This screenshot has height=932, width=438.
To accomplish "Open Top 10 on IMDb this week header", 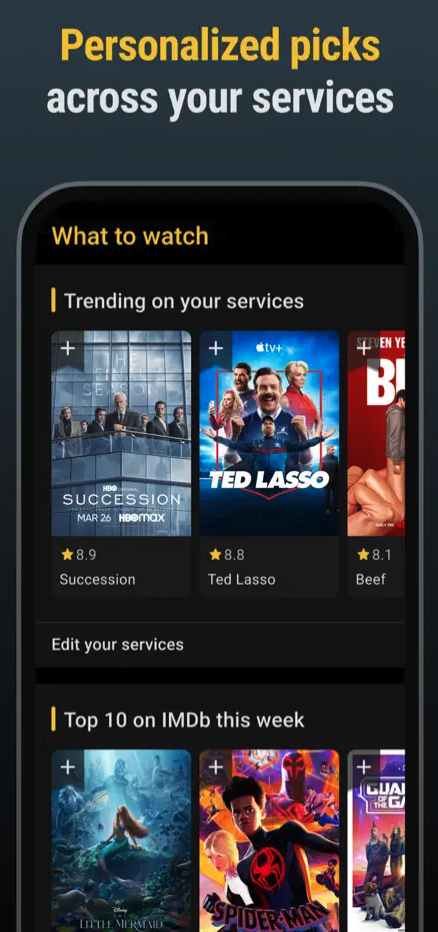I will tap(184, 720).
